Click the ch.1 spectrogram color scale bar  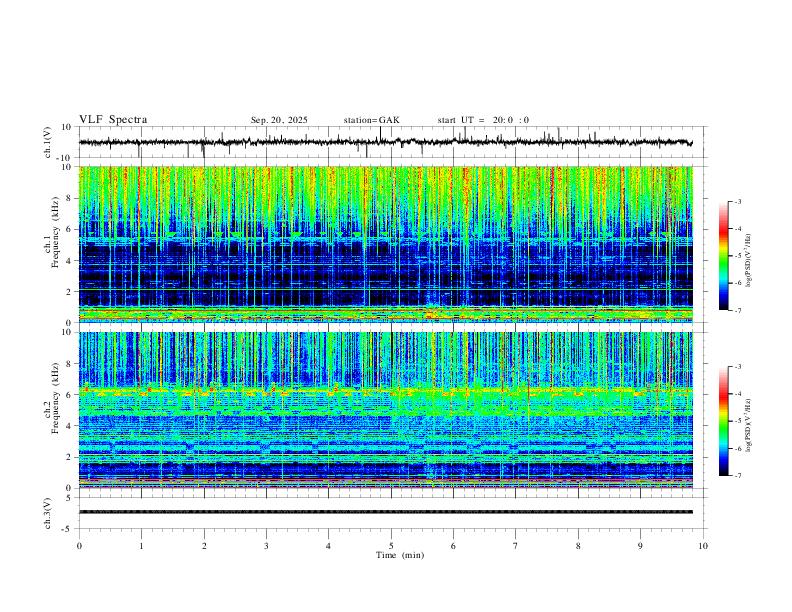click(x=724, y=256)
